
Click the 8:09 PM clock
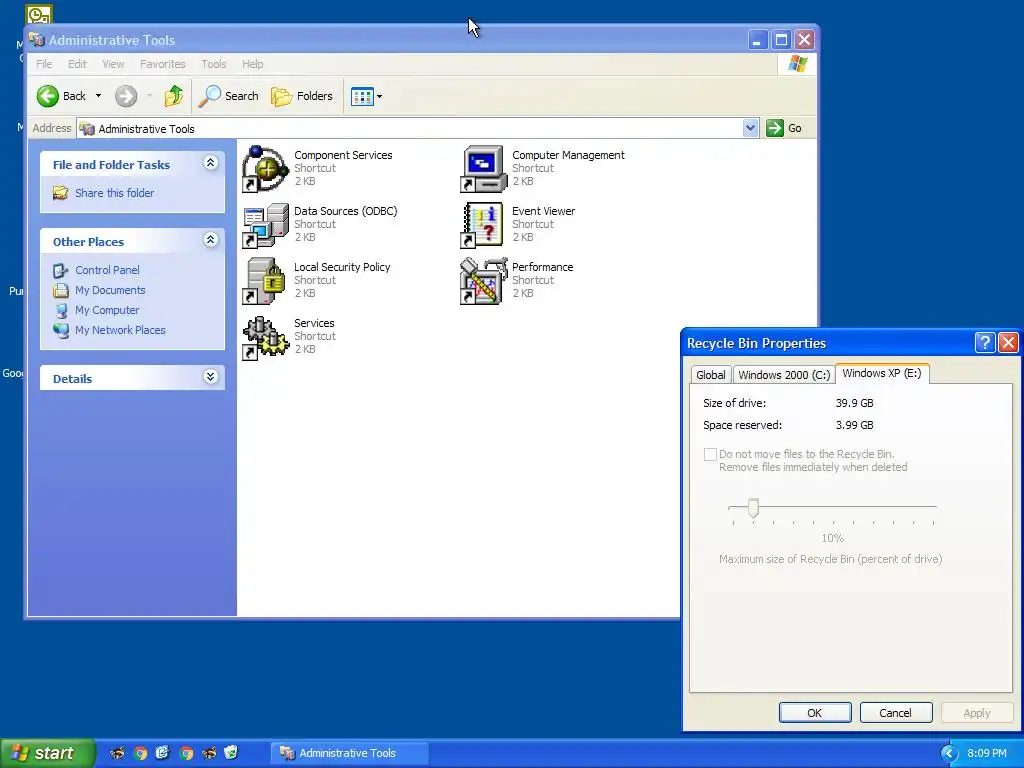tap(987, 753)
